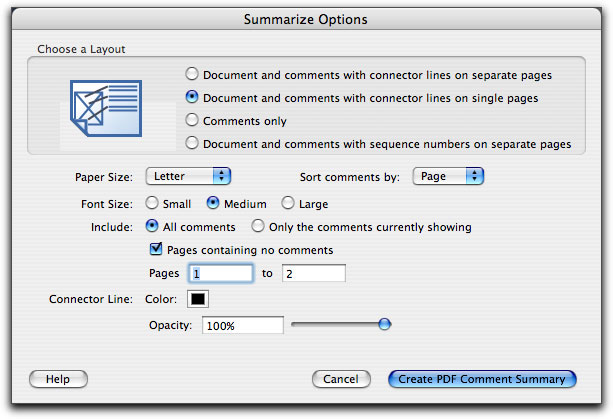The height and width of the screenshot is (419, 613).
Task: Open the connector line color swatch
Action: tap(198, 299)
